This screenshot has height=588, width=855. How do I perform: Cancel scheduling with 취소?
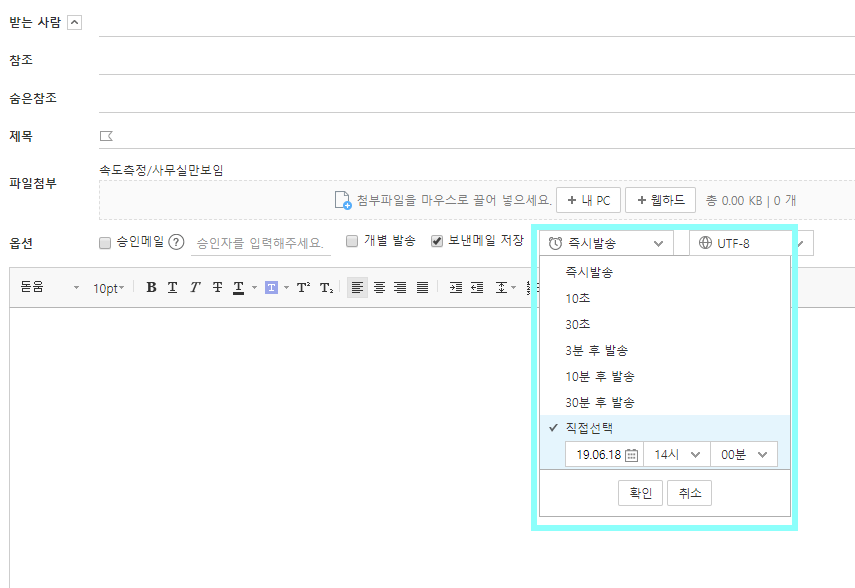coord(689,493)
